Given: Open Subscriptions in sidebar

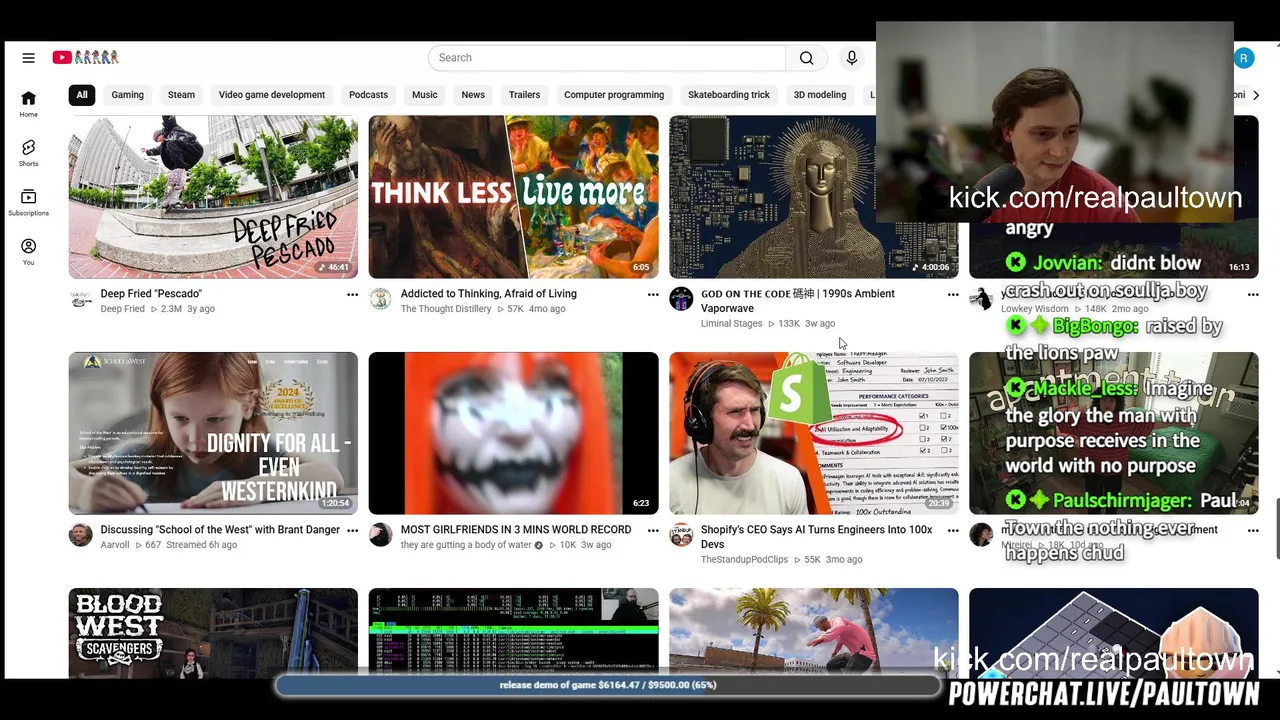Looking at the screenshot, I should point(28,203).
